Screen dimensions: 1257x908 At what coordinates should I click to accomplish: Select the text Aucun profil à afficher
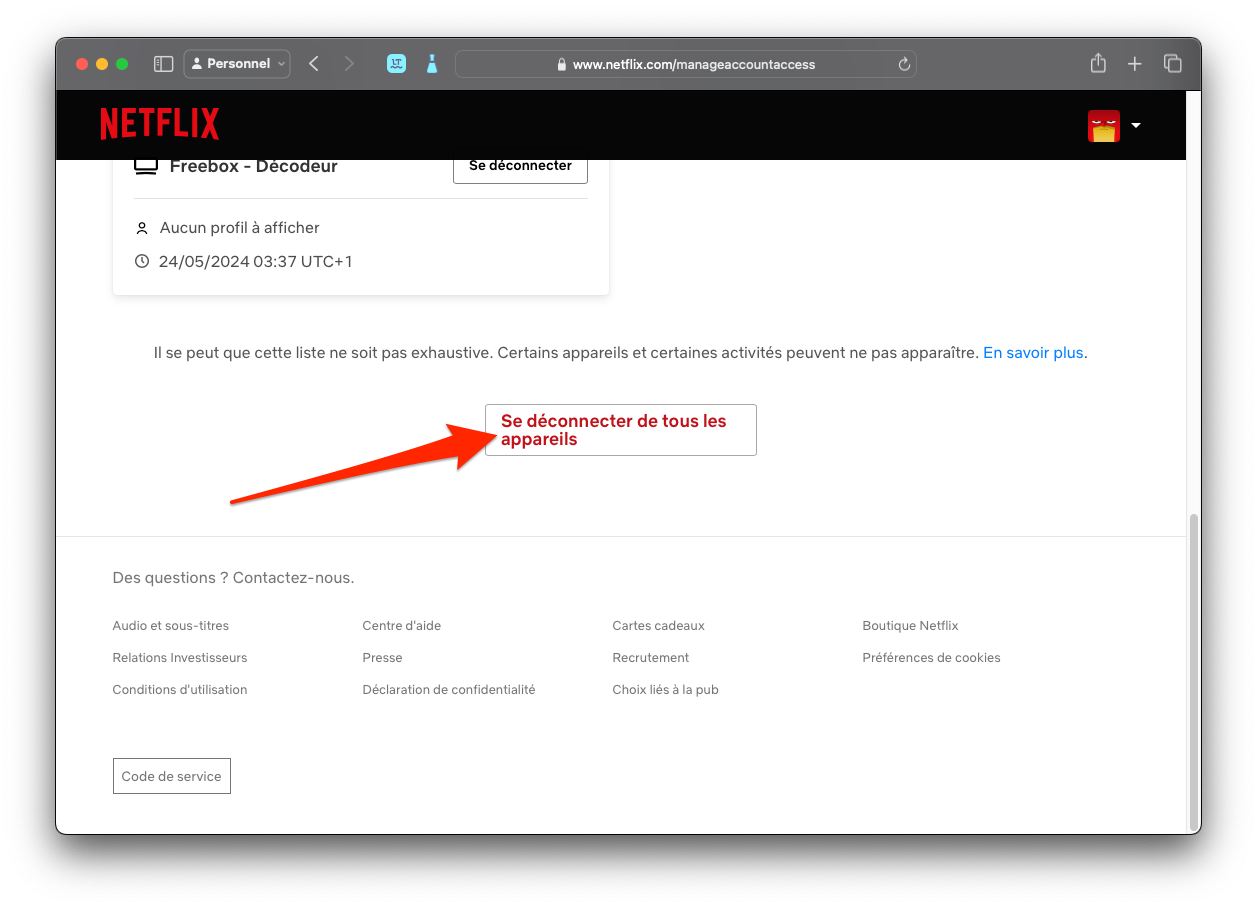(x=240, y=228)
